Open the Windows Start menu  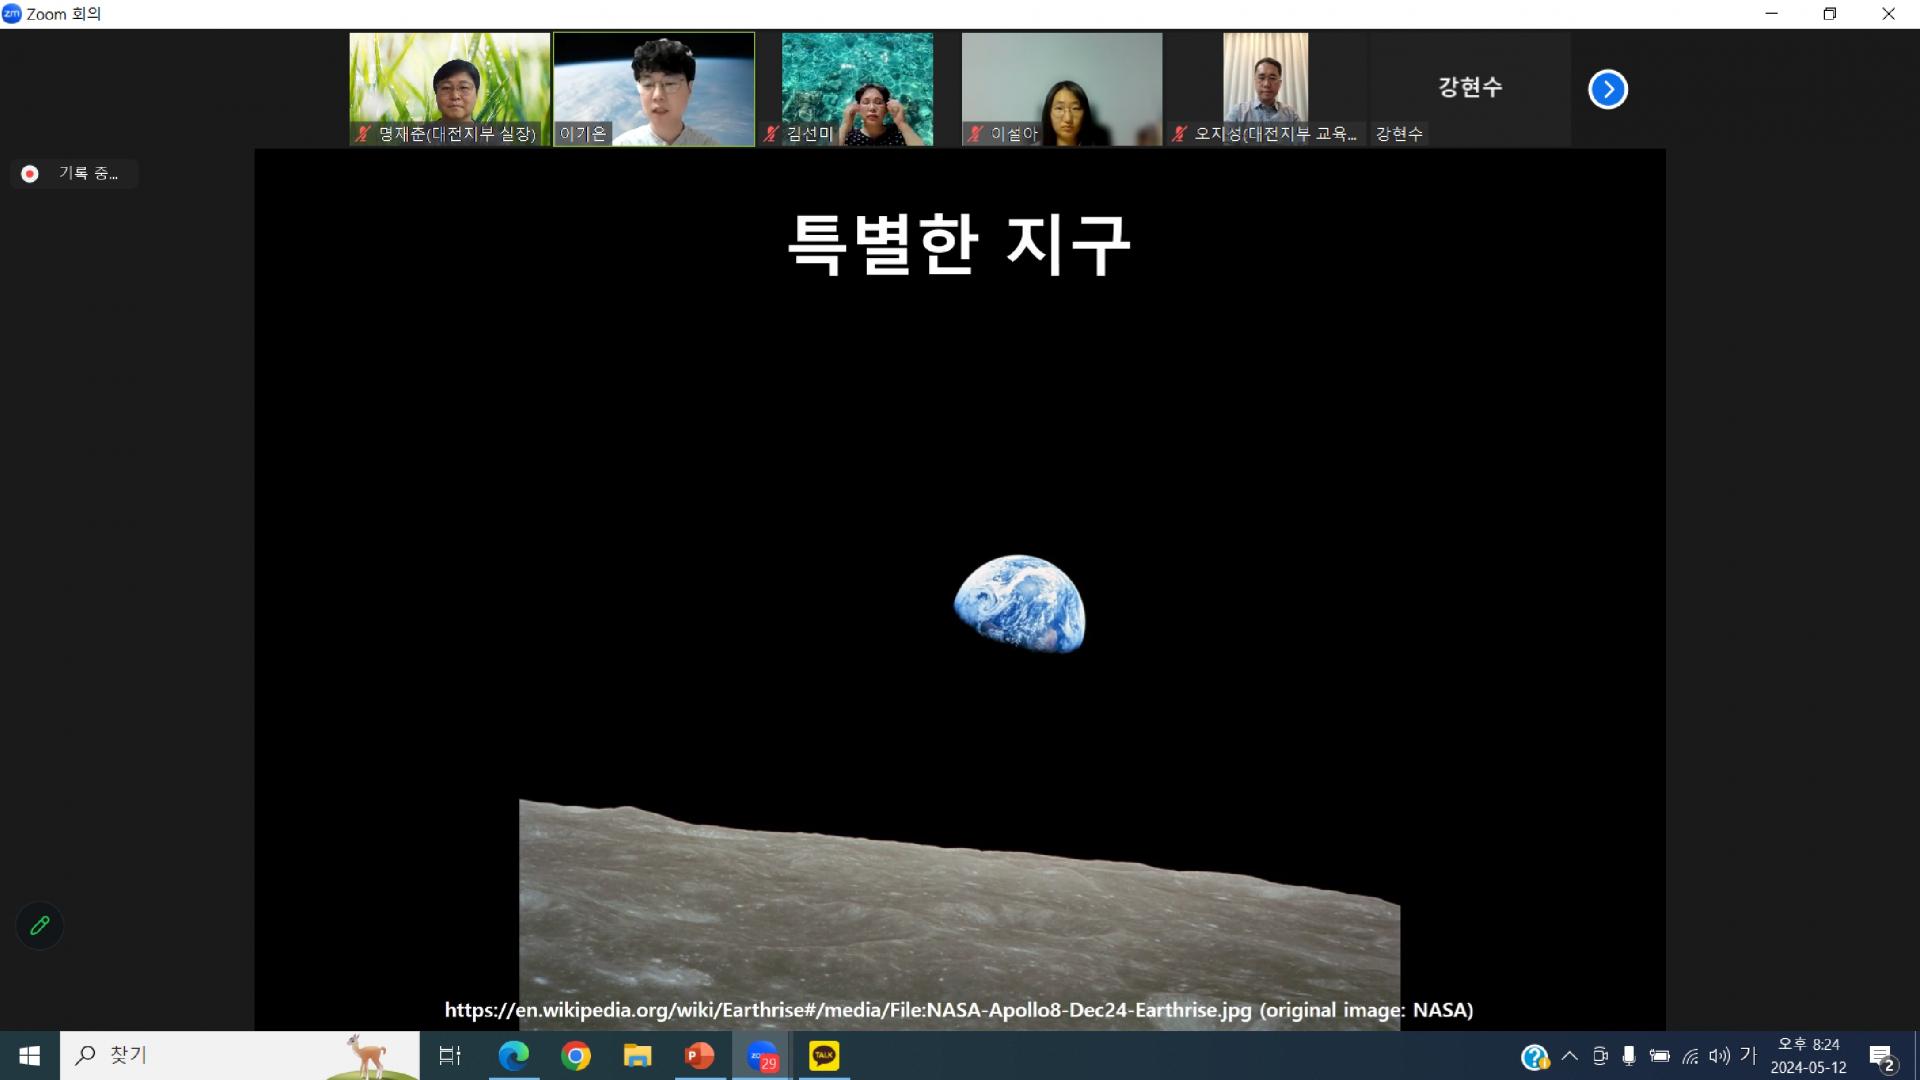pyautogui.click(x=29, y=1055)
